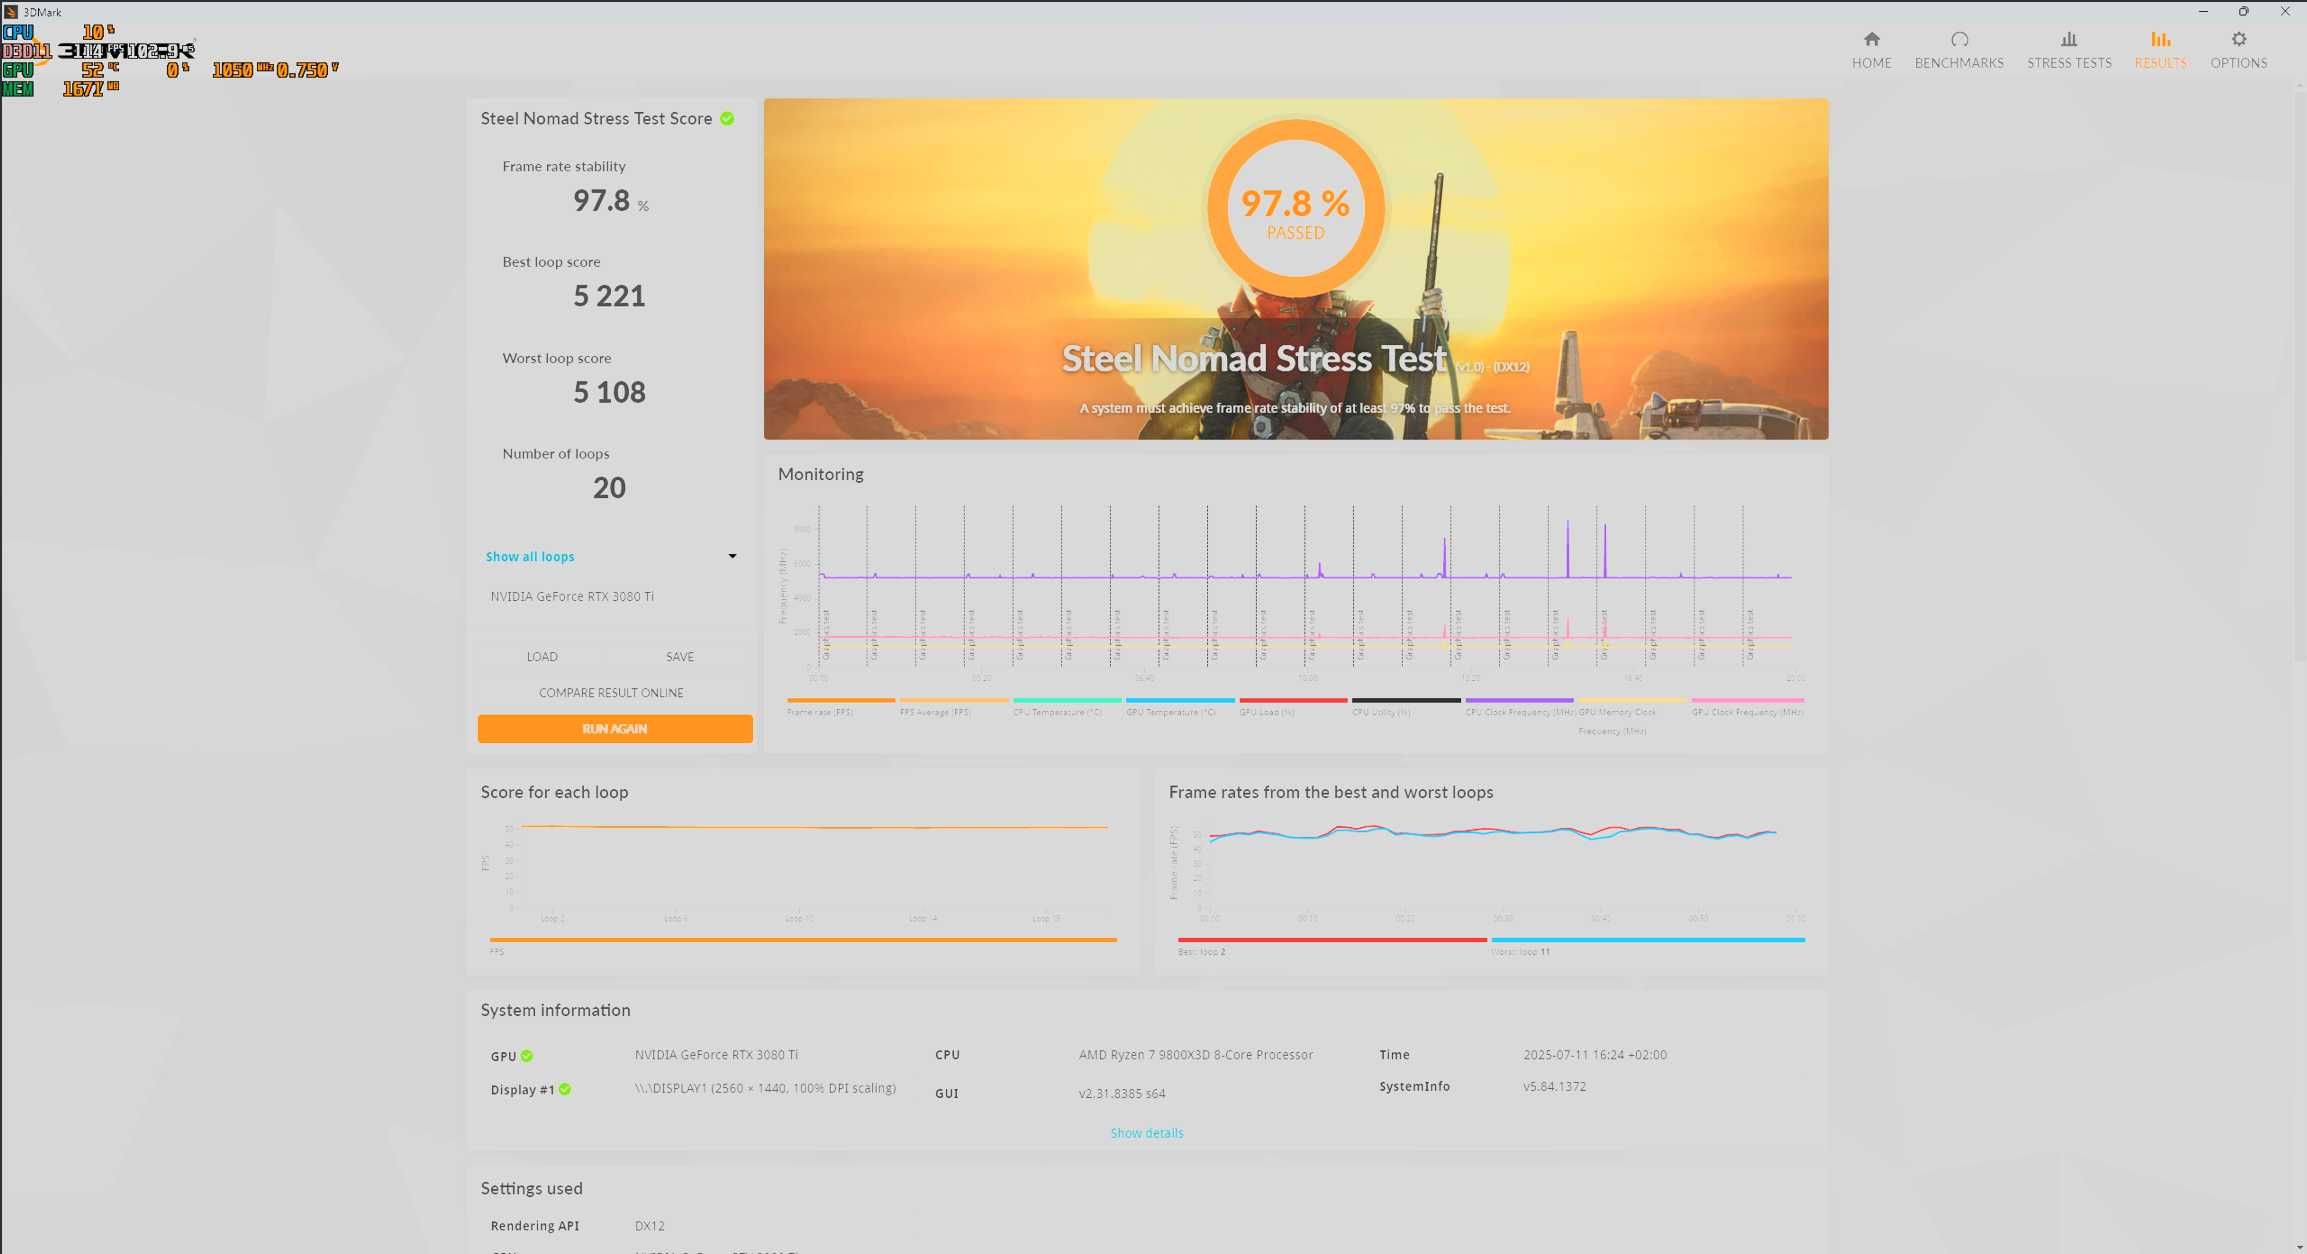Click the Worst loop score value 5 108
This screenshot has height=1254, width=2307.
coord(609,392)
